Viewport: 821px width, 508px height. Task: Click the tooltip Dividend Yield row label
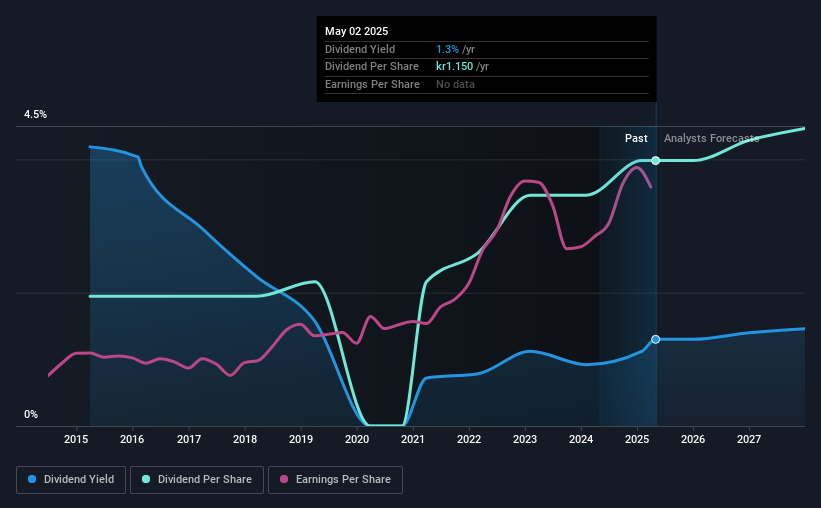click(x=360, y=49)
